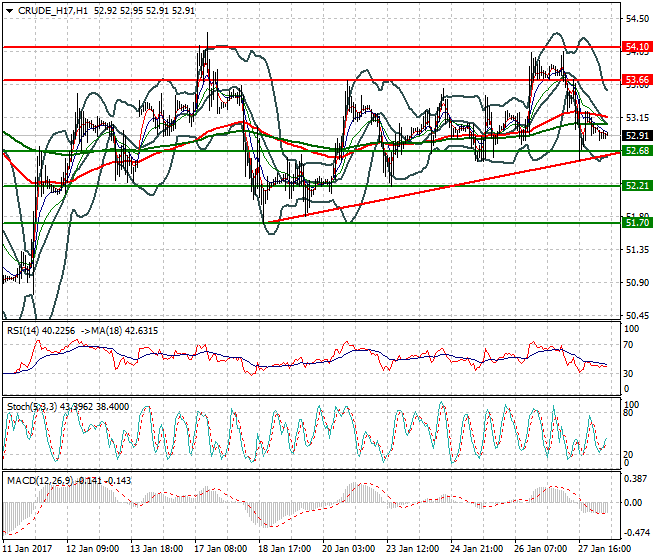
Task: Select the 13 Jan 18:00 time axis label
Action: coord(157,549)
